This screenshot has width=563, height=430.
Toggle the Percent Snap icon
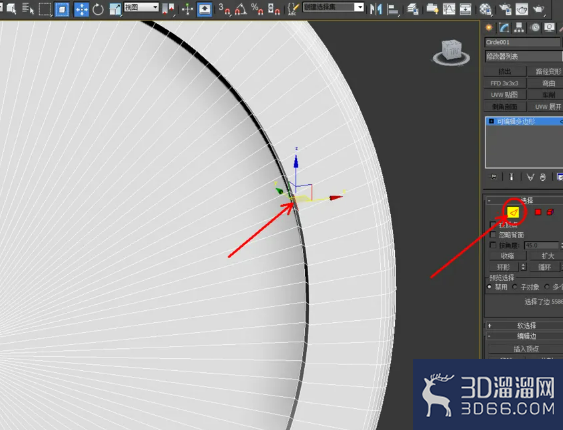pyautogui.click(x=257, y=9)
